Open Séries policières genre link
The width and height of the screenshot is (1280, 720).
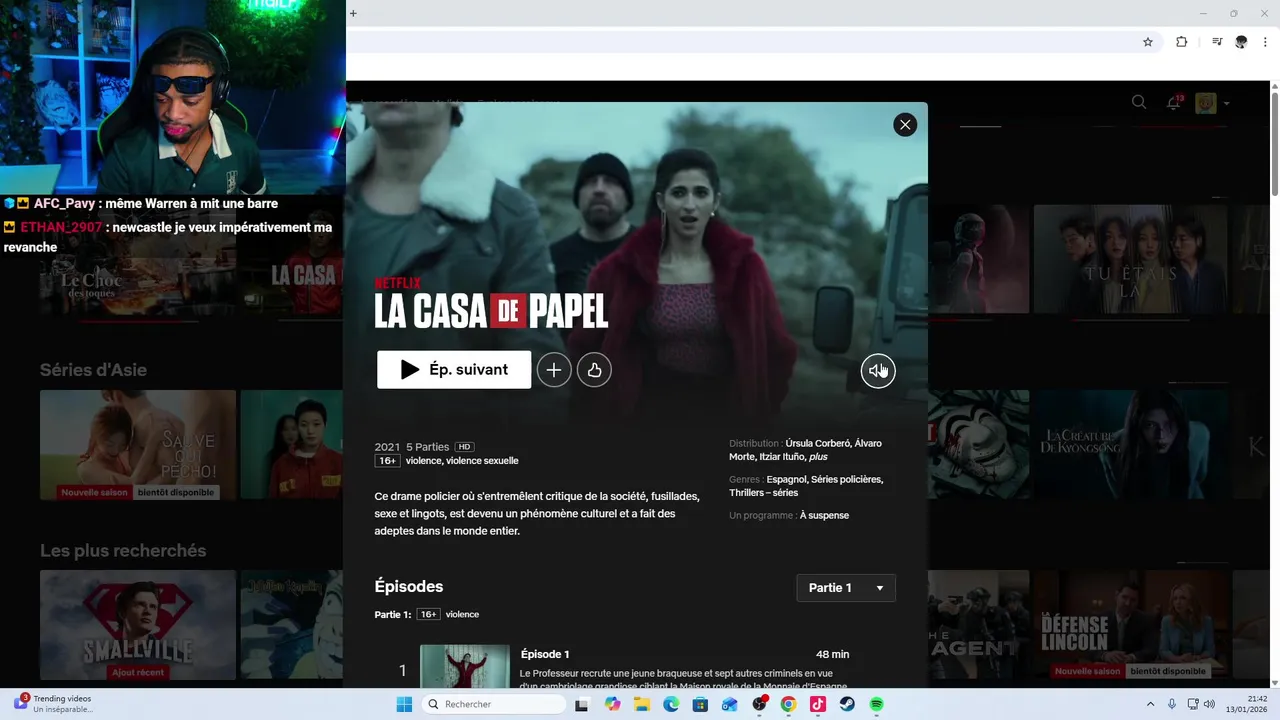847,479
